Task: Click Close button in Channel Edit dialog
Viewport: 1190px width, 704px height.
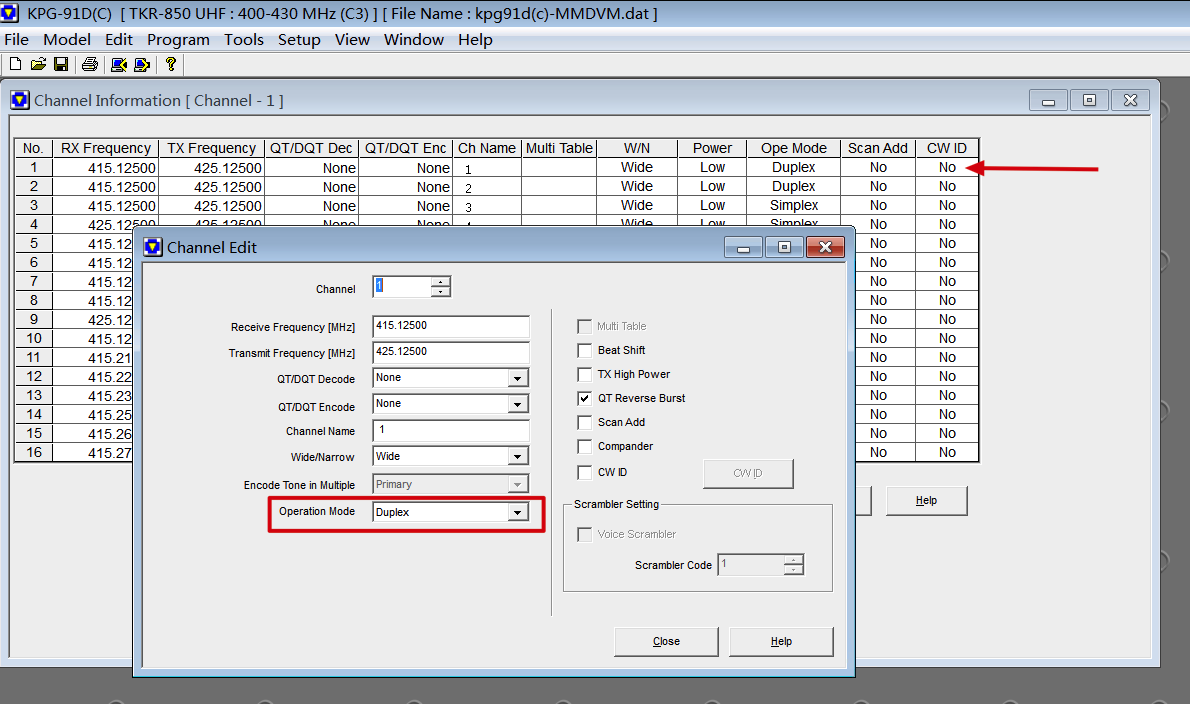Action: pyautogui.click(x=666, y=642)
